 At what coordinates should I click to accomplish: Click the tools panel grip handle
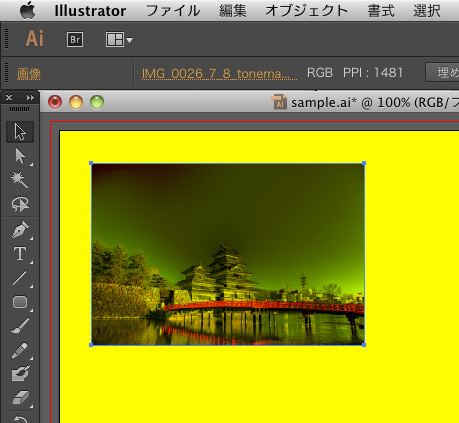[19, 109]
